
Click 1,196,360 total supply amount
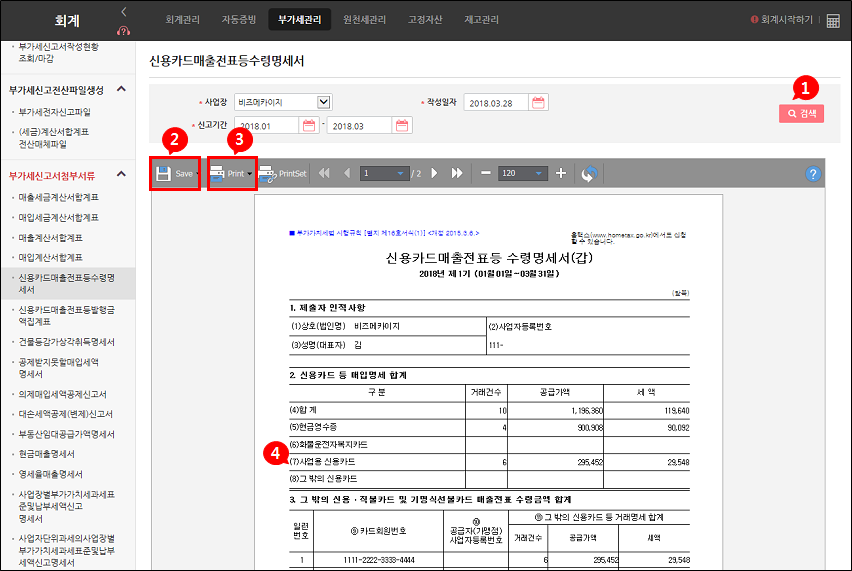[x=587, y=411]
